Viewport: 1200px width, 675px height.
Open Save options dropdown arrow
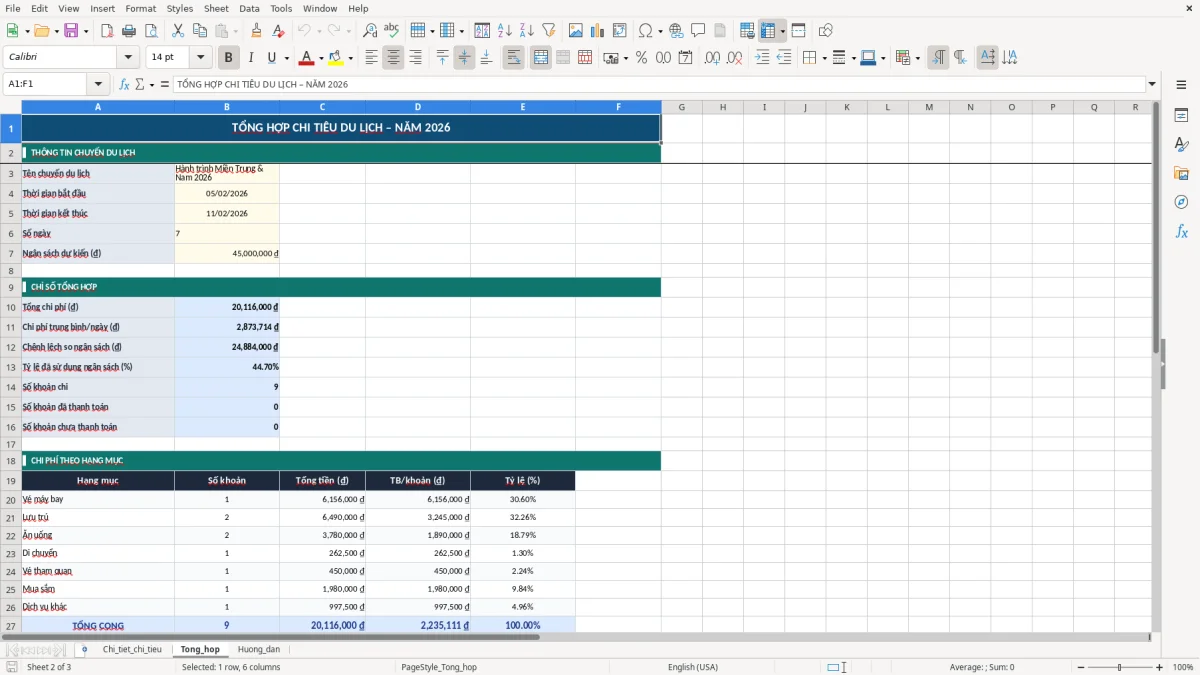(86, 31)
